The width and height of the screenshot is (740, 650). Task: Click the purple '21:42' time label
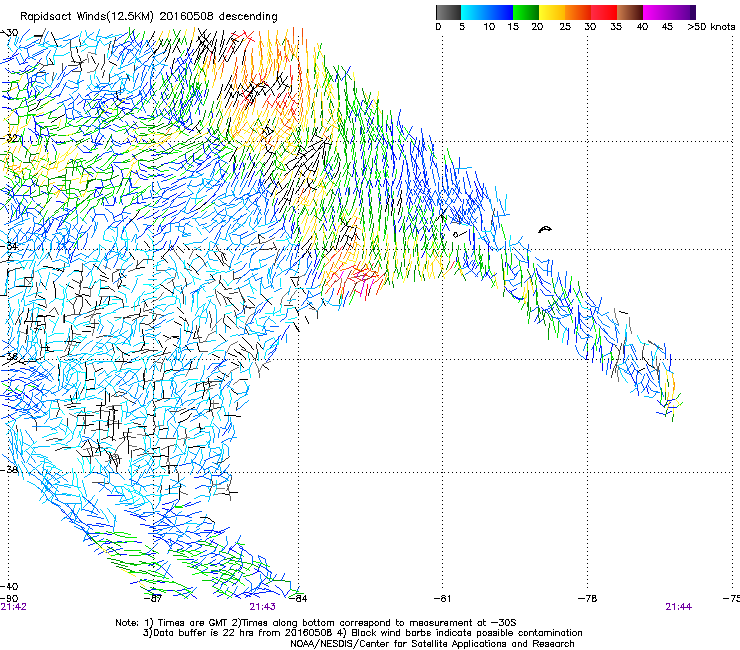(14, 607)
